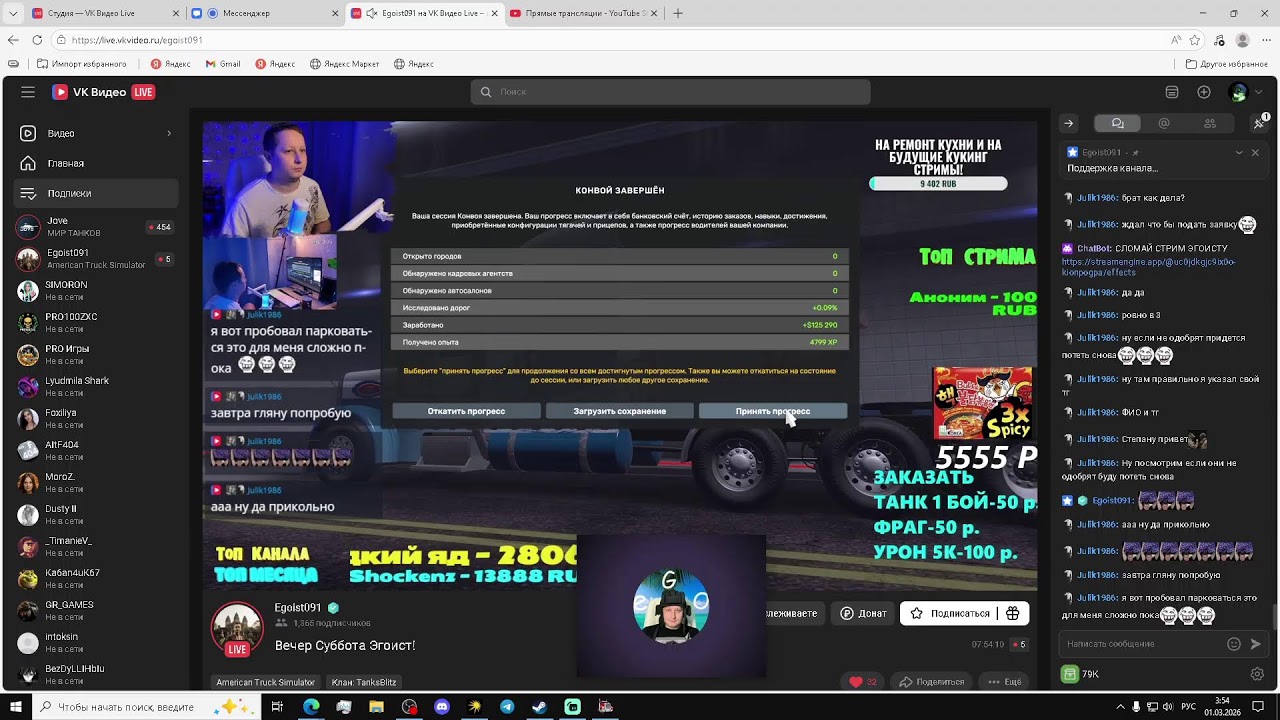Image resolution: width=1280 pixels, height=720 pixels.
Task: Switch to the mentions @ tab
Action: point(1164,123)
